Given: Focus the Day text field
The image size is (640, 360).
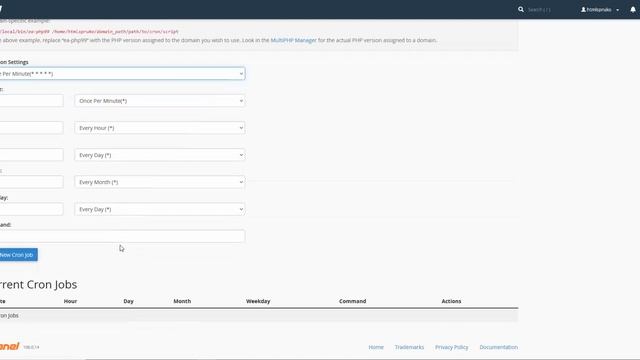Looking at the screenshot, I should point(31,155).
